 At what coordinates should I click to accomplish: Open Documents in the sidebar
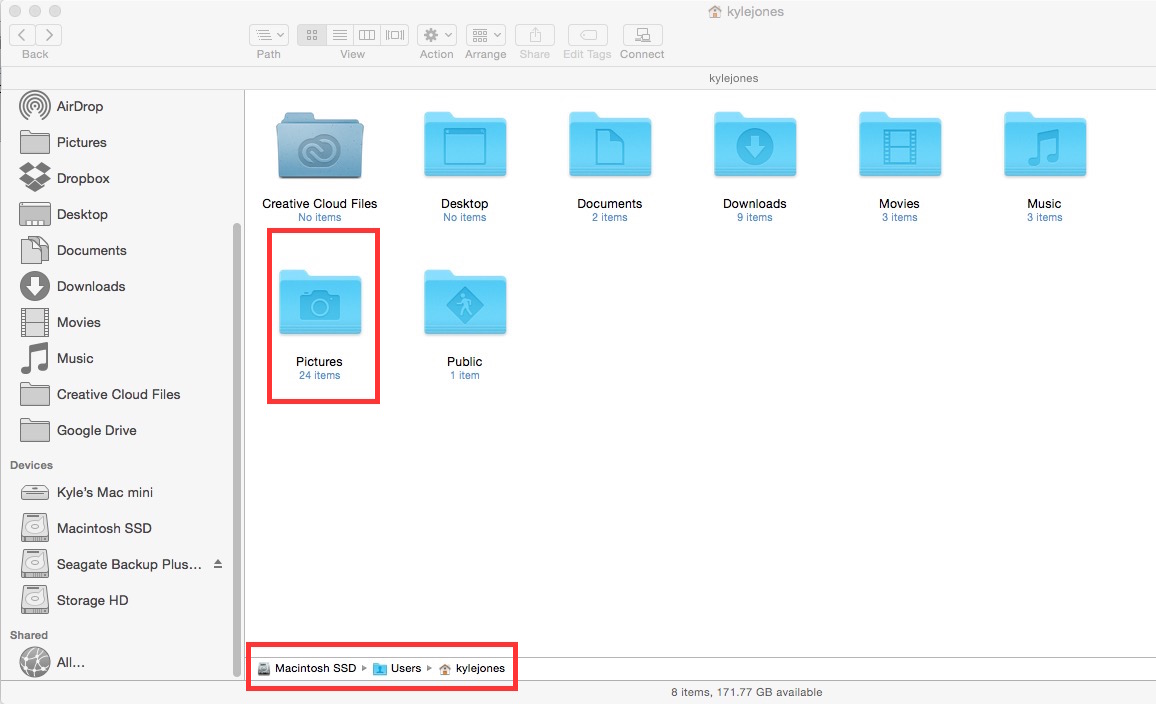point(91,251)
